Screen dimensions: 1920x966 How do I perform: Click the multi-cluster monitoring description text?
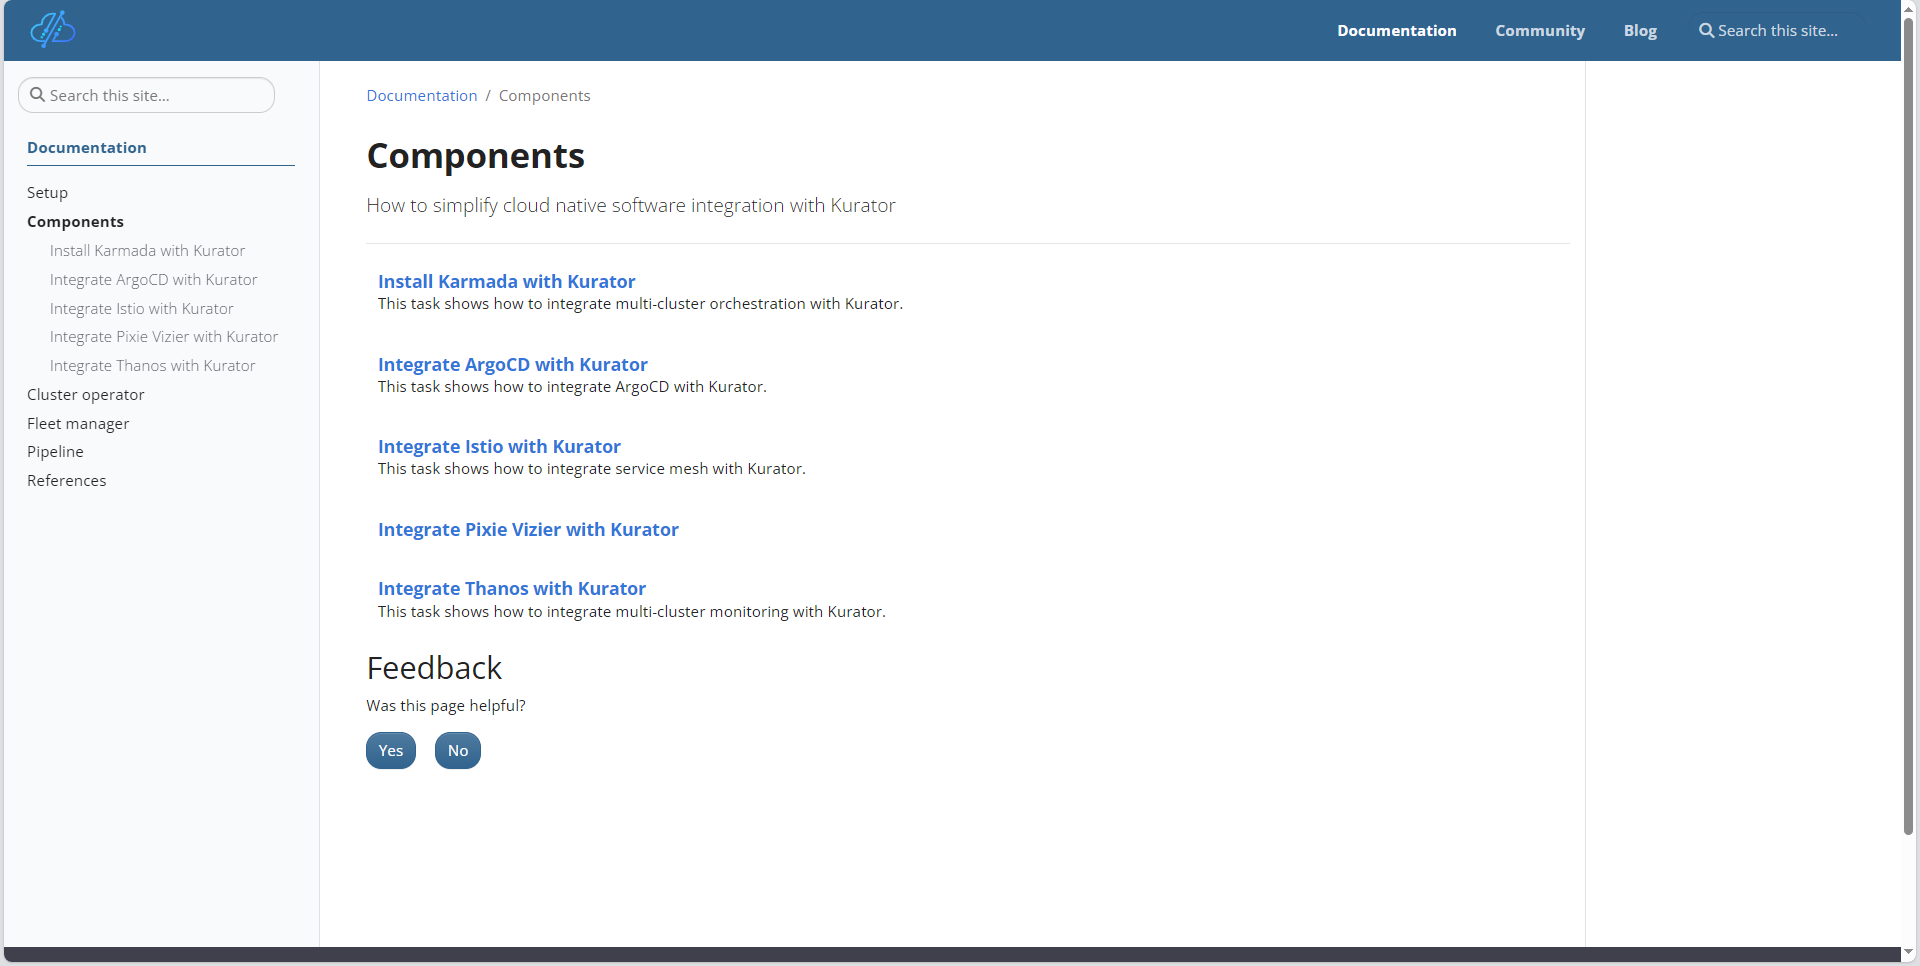point(631,612)
